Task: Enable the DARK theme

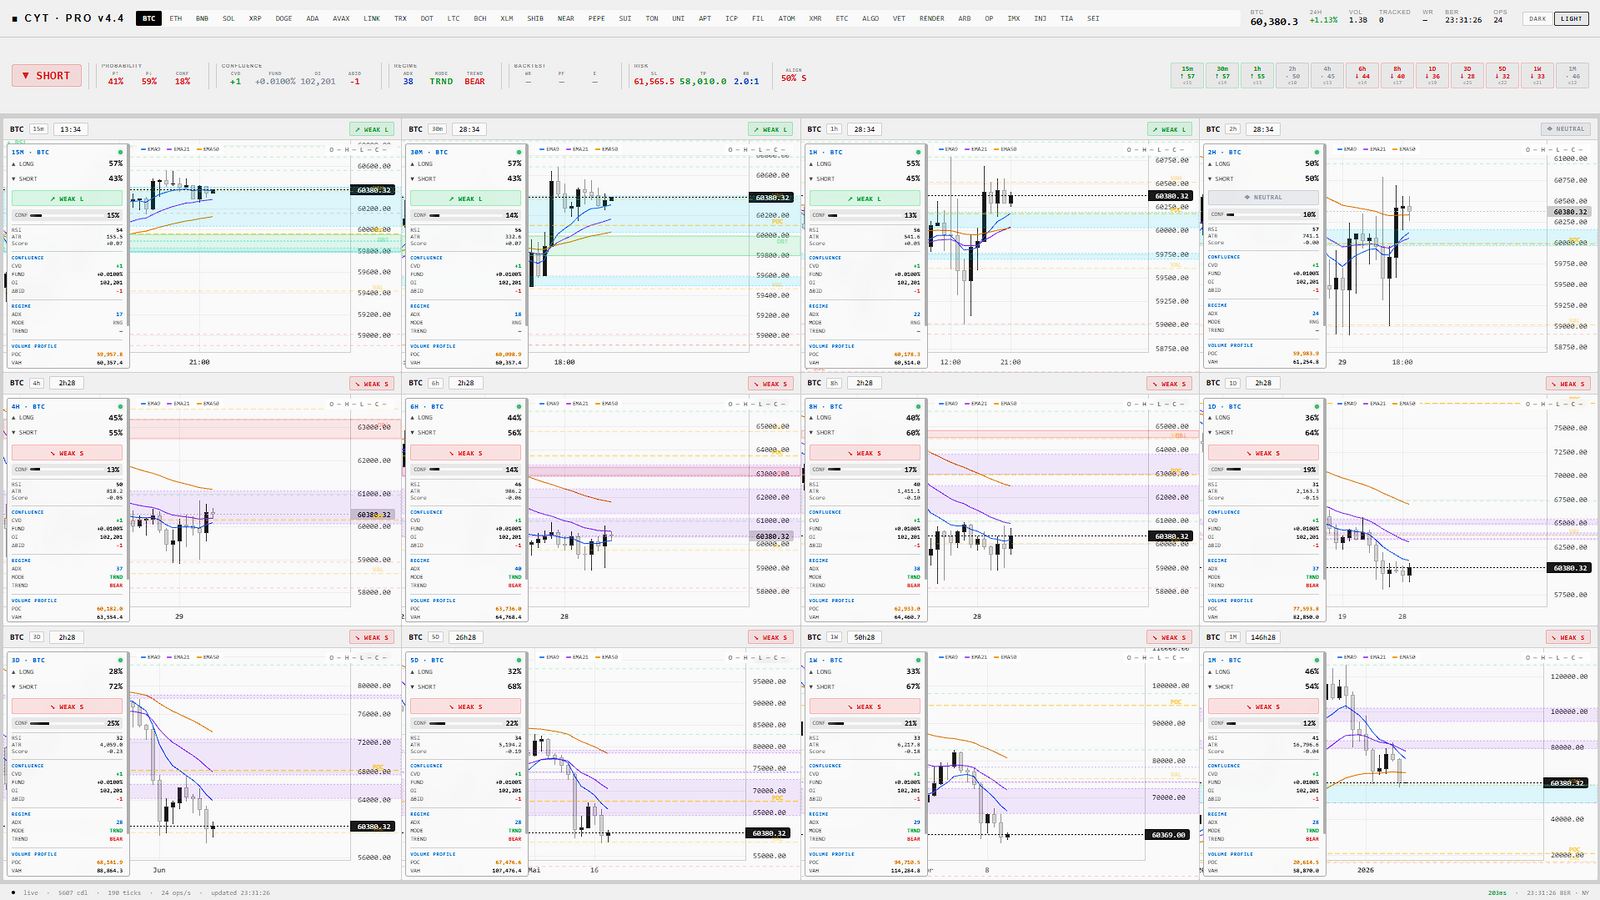Action: (x=1538, y=18)
